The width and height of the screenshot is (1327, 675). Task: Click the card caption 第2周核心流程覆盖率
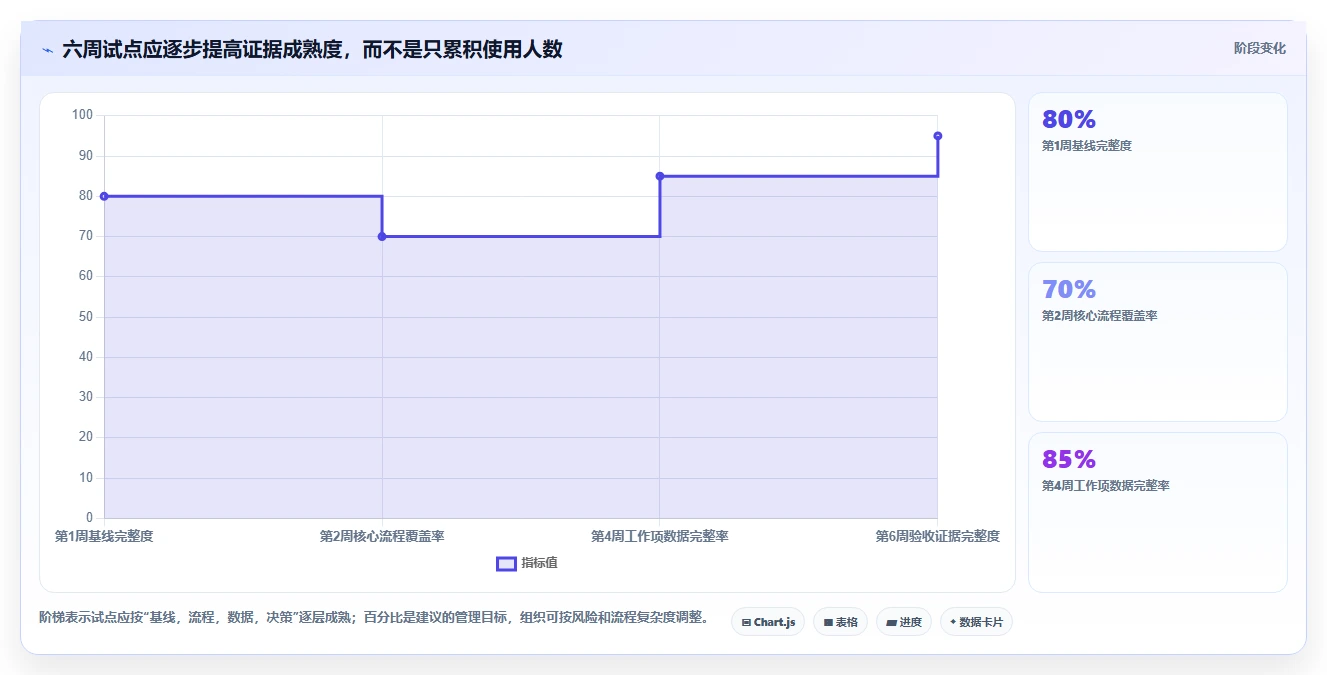[x=1099, y=316]
